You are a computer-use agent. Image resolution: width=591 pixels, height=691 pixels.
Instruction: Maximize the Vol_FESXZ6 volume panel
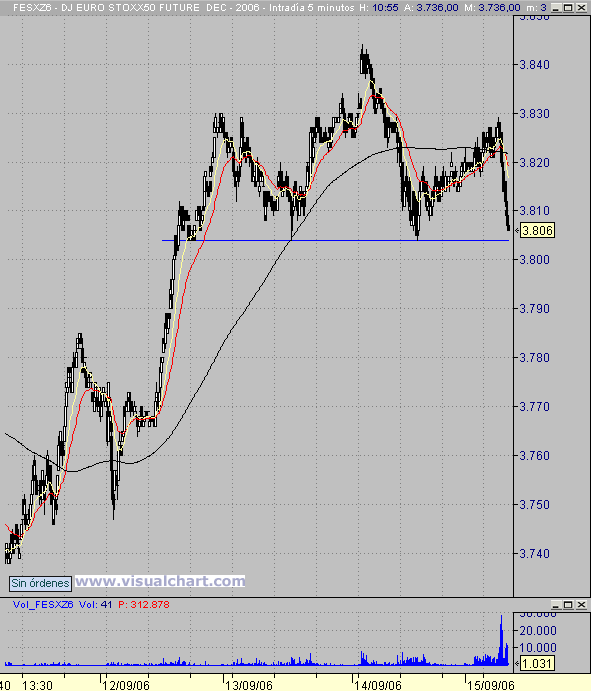pos(569,605)
